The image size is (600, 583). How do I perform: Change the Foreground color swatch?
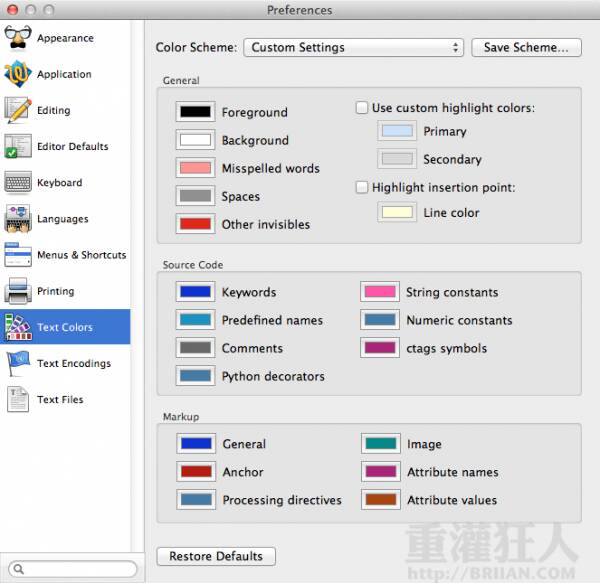coord(195,112)
